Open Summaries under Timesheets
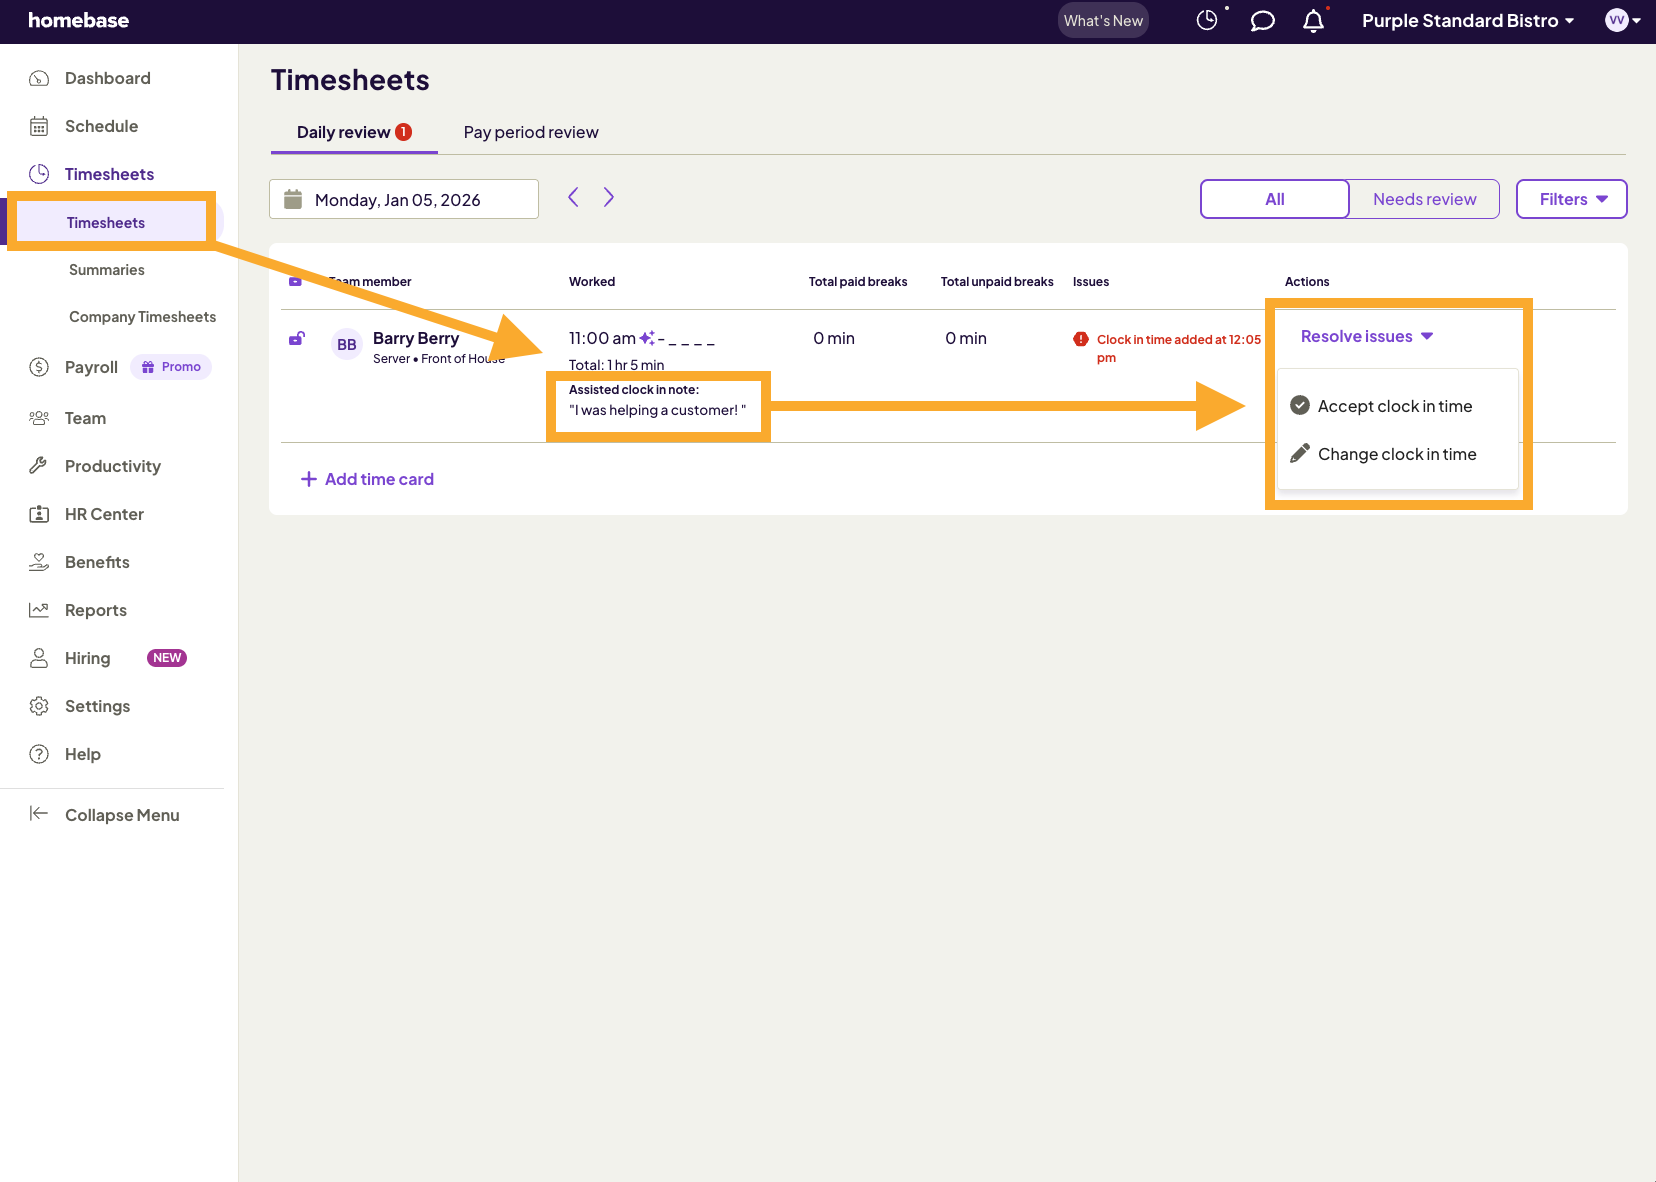Screen dimensions: 1656x1182 click(107, 270)
